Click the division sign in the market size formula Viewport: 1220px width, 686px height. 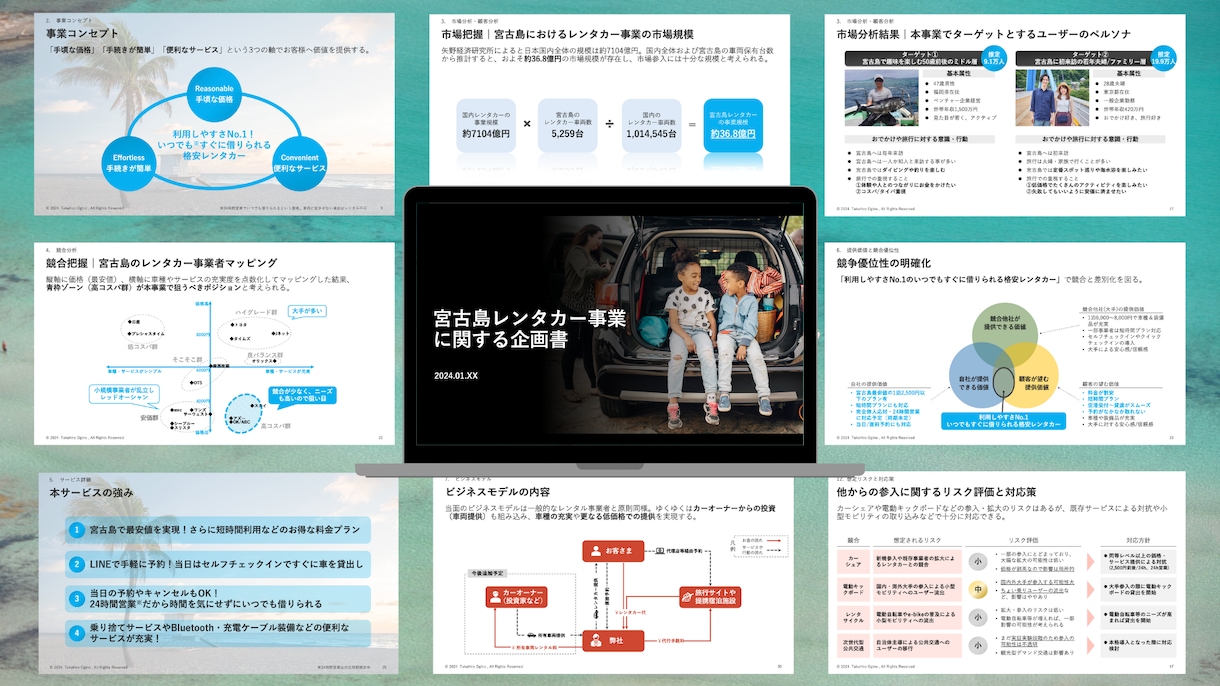tap(609, 125)
